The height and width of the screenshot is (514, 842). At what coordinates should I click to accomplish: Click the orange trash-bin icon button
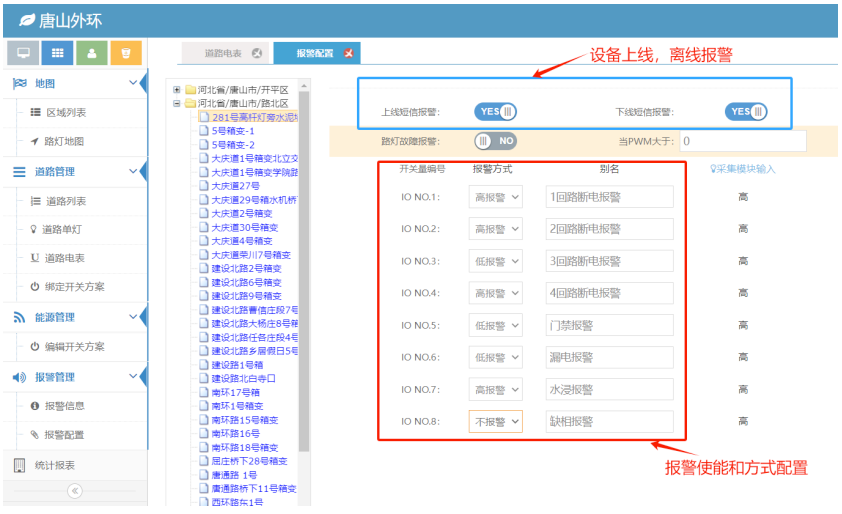[x=125, y=53]
